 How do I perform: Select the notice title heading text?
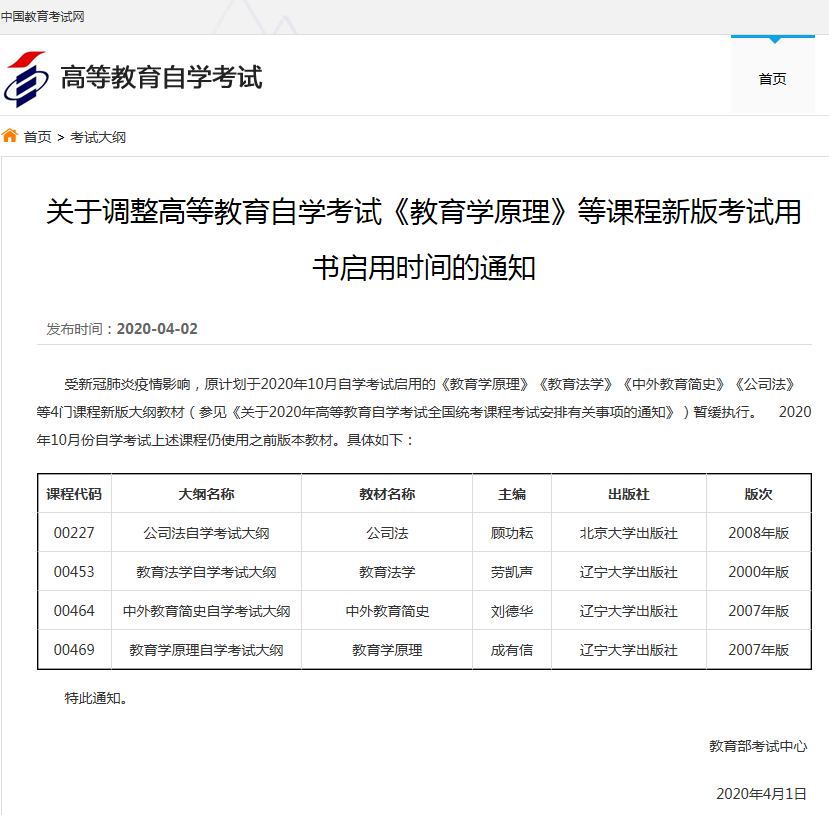coord(424,239)
